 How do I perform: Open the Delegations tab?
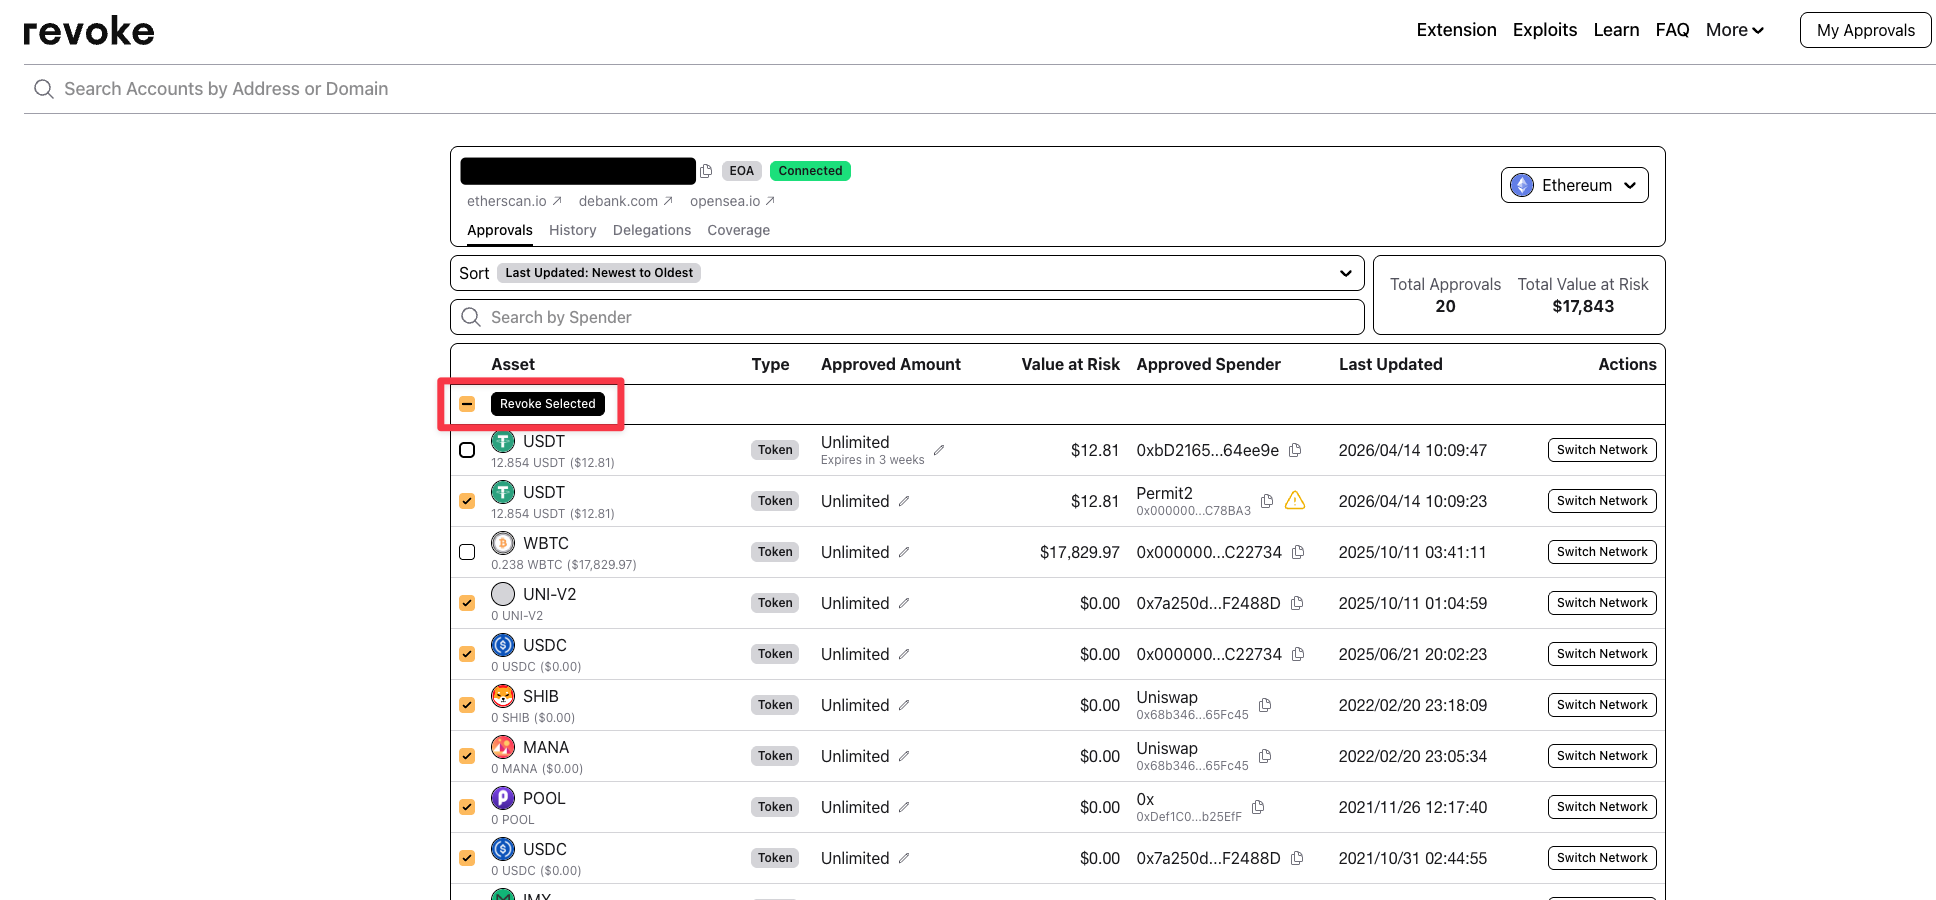click(651, 230)
